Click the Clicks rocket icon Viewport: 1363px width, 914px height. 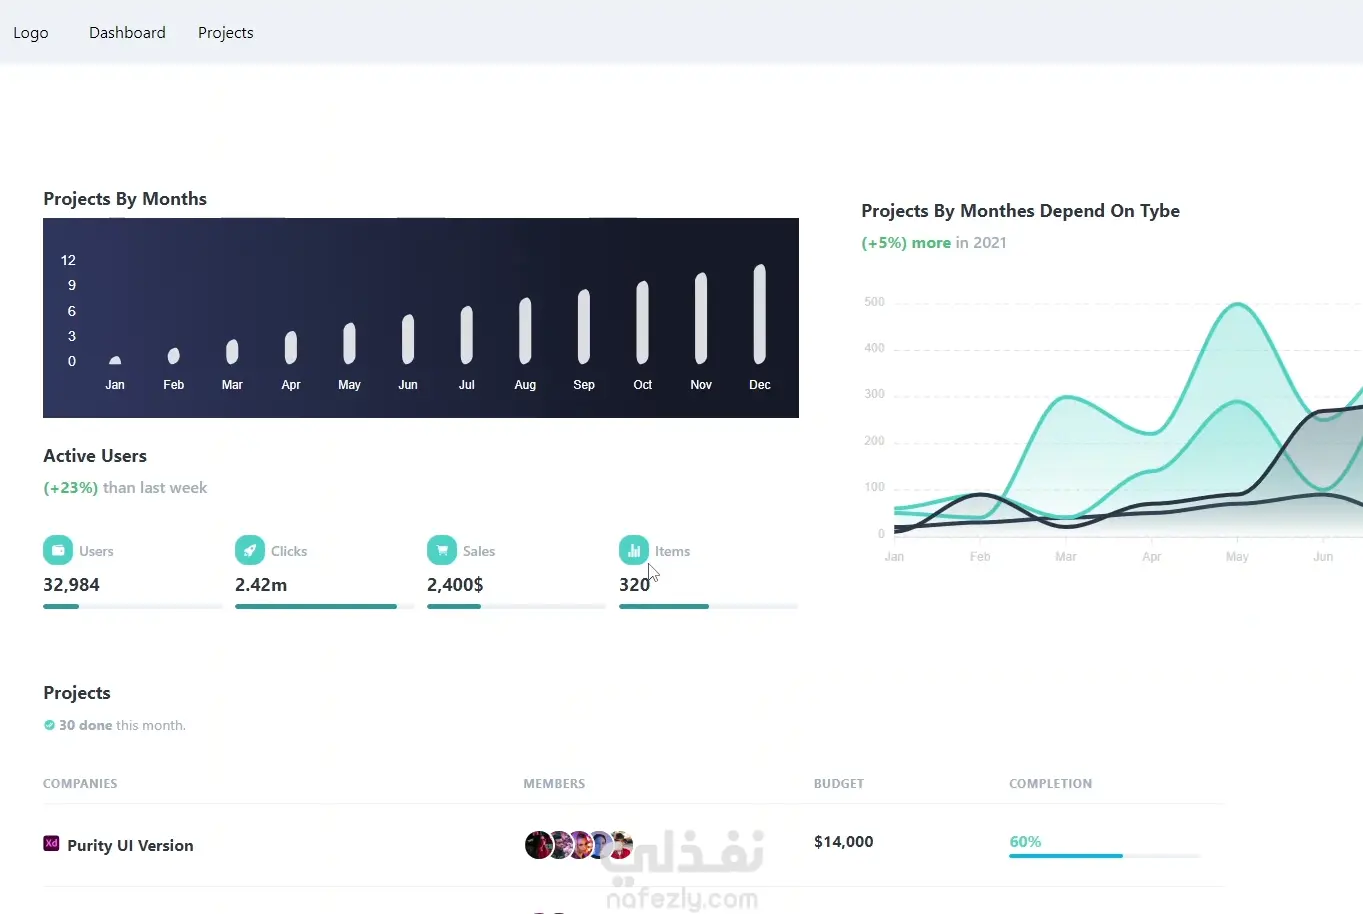coord(250,550)
